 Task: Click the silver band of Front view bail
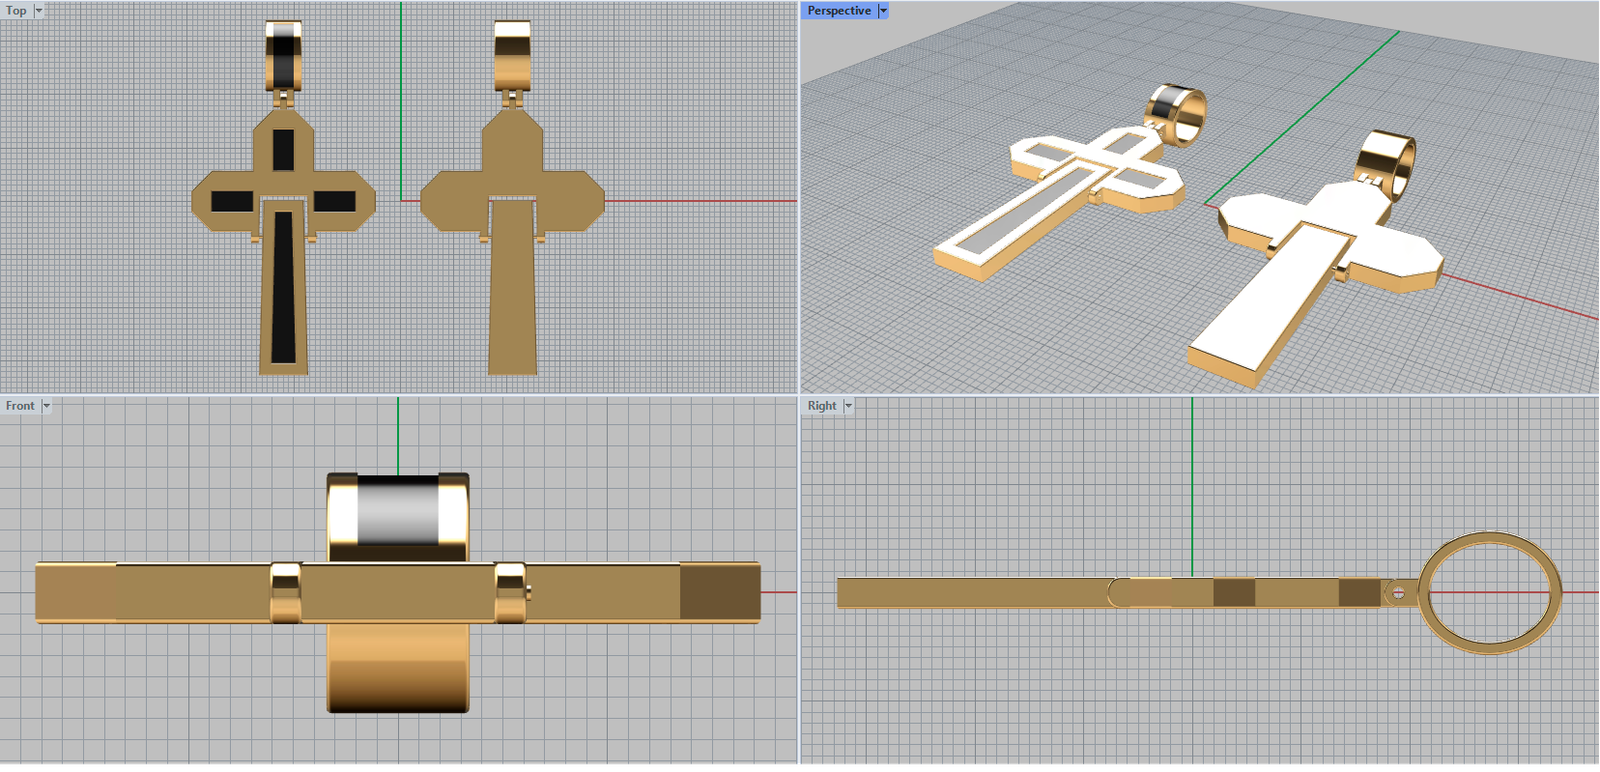tap(397, 511)
